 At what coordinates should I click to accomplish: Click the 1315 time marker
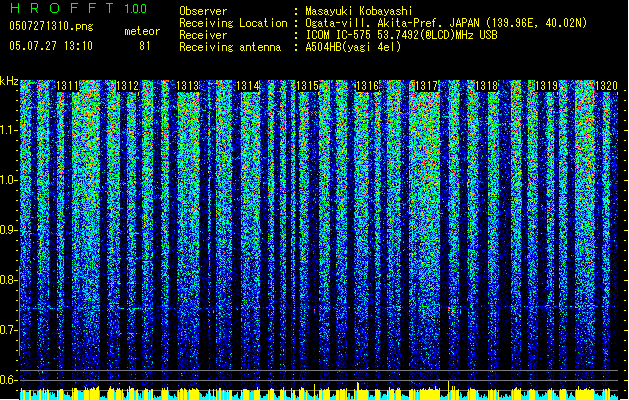pos(307,86)
